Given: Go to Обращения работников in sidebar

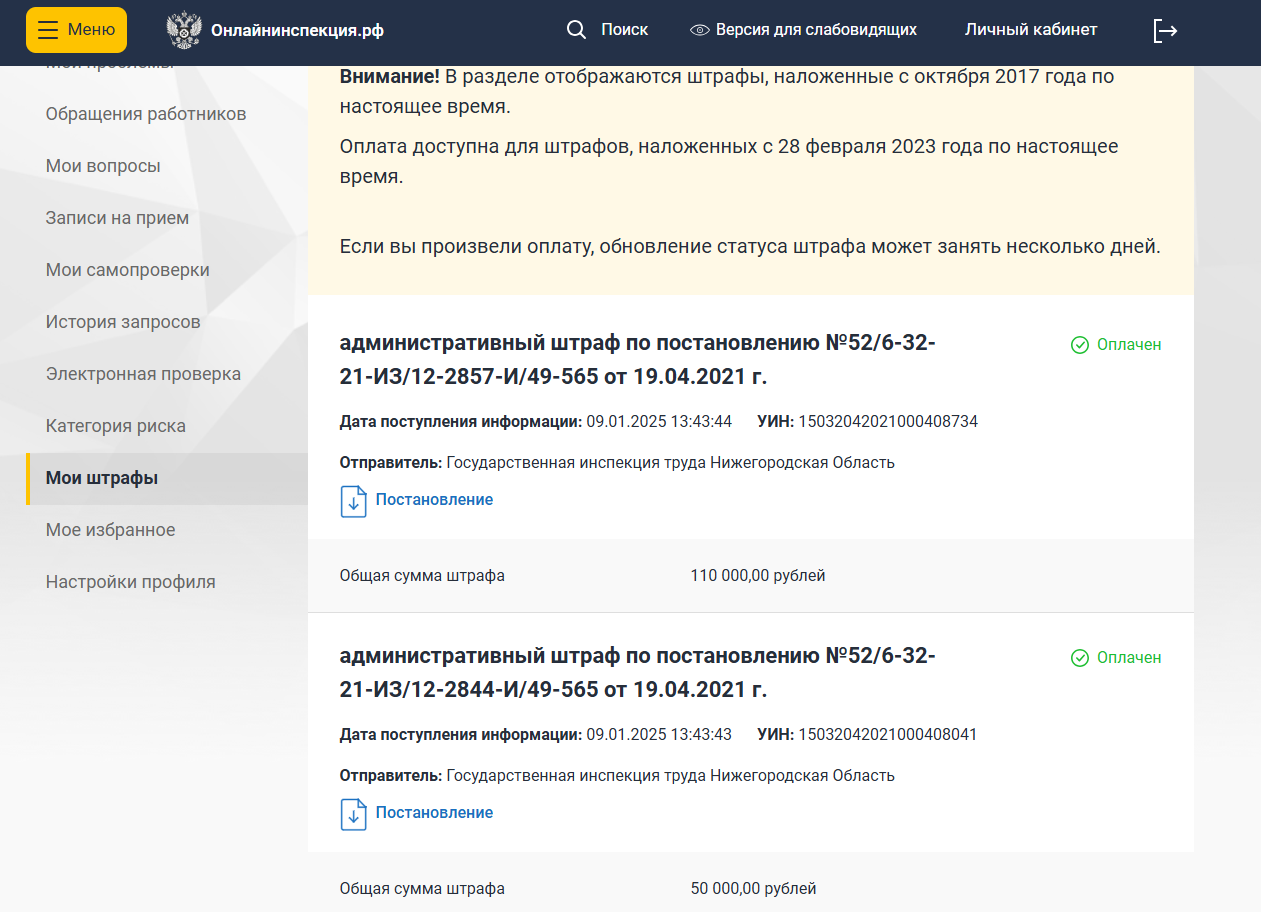Looking at the screenshot, I should pyautogui.click(x=146, y=114).
